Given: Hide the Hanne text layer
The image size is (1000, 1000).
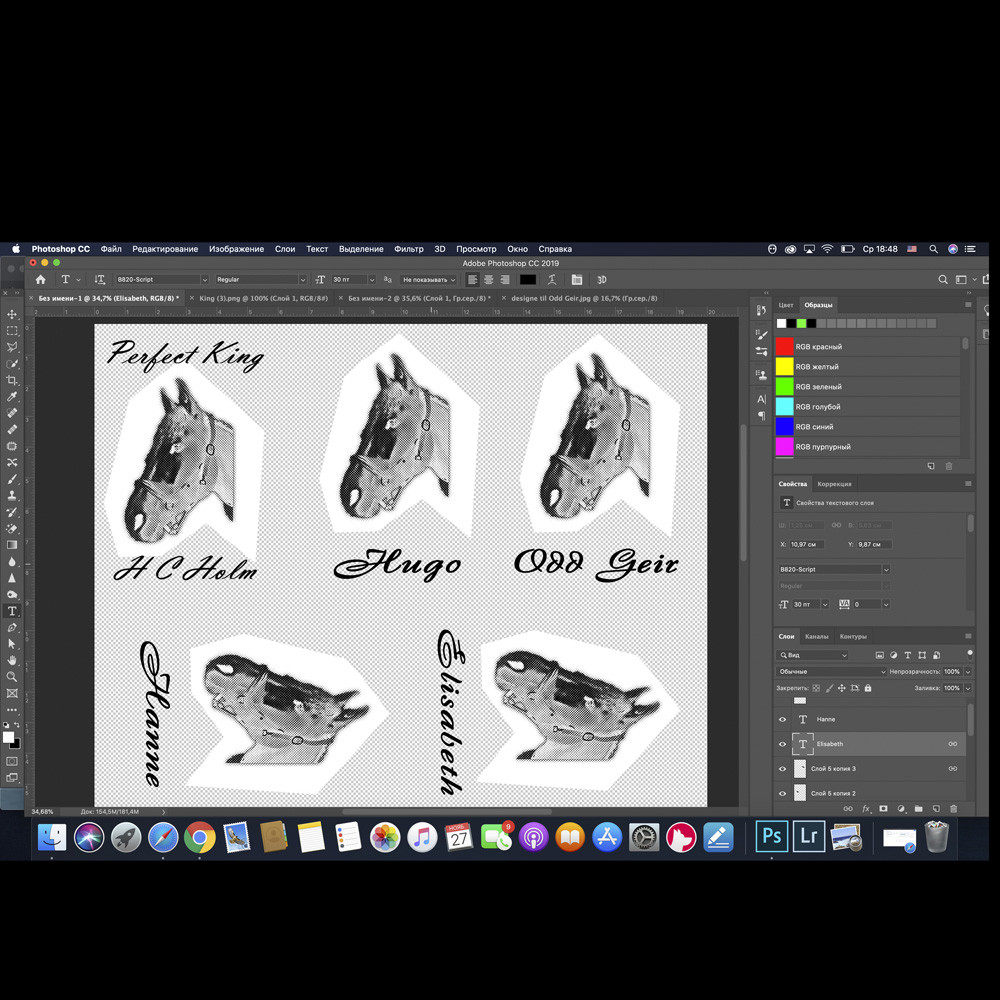Looking at the screenshot, I should [783, 719].
